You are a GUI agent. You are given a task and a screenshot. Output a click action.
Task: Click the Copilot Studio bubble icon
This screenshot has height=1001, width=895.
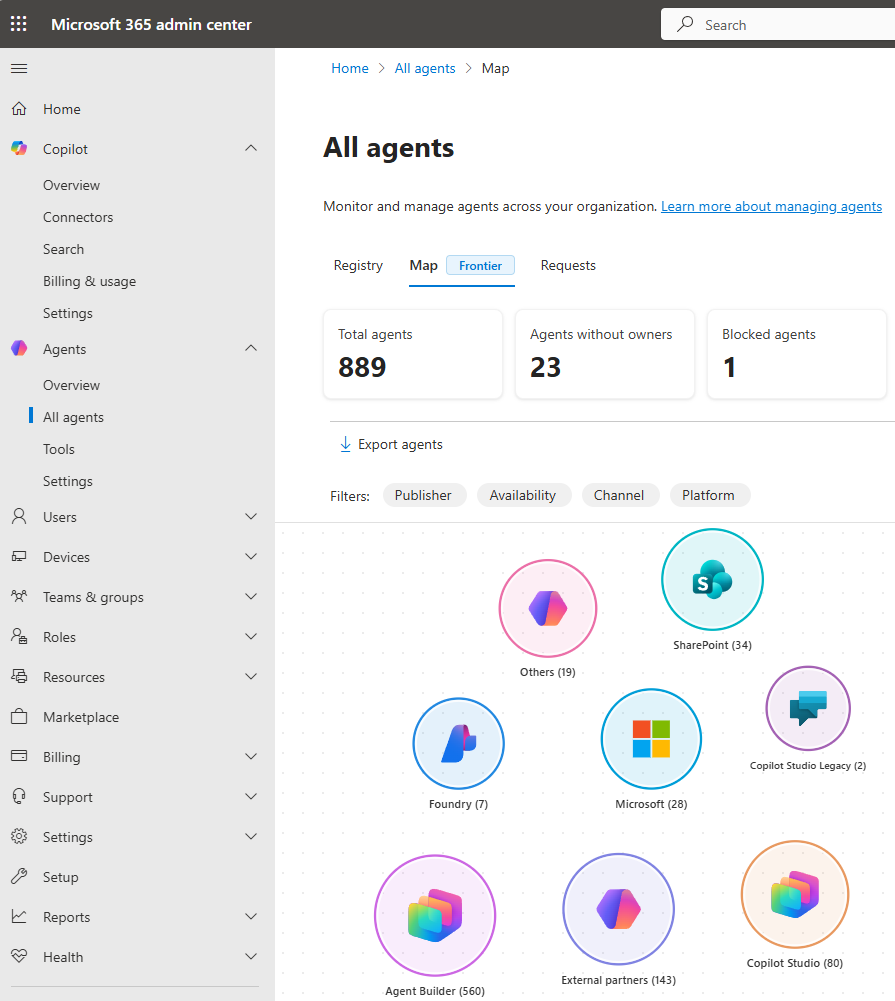tap(795, 894)
